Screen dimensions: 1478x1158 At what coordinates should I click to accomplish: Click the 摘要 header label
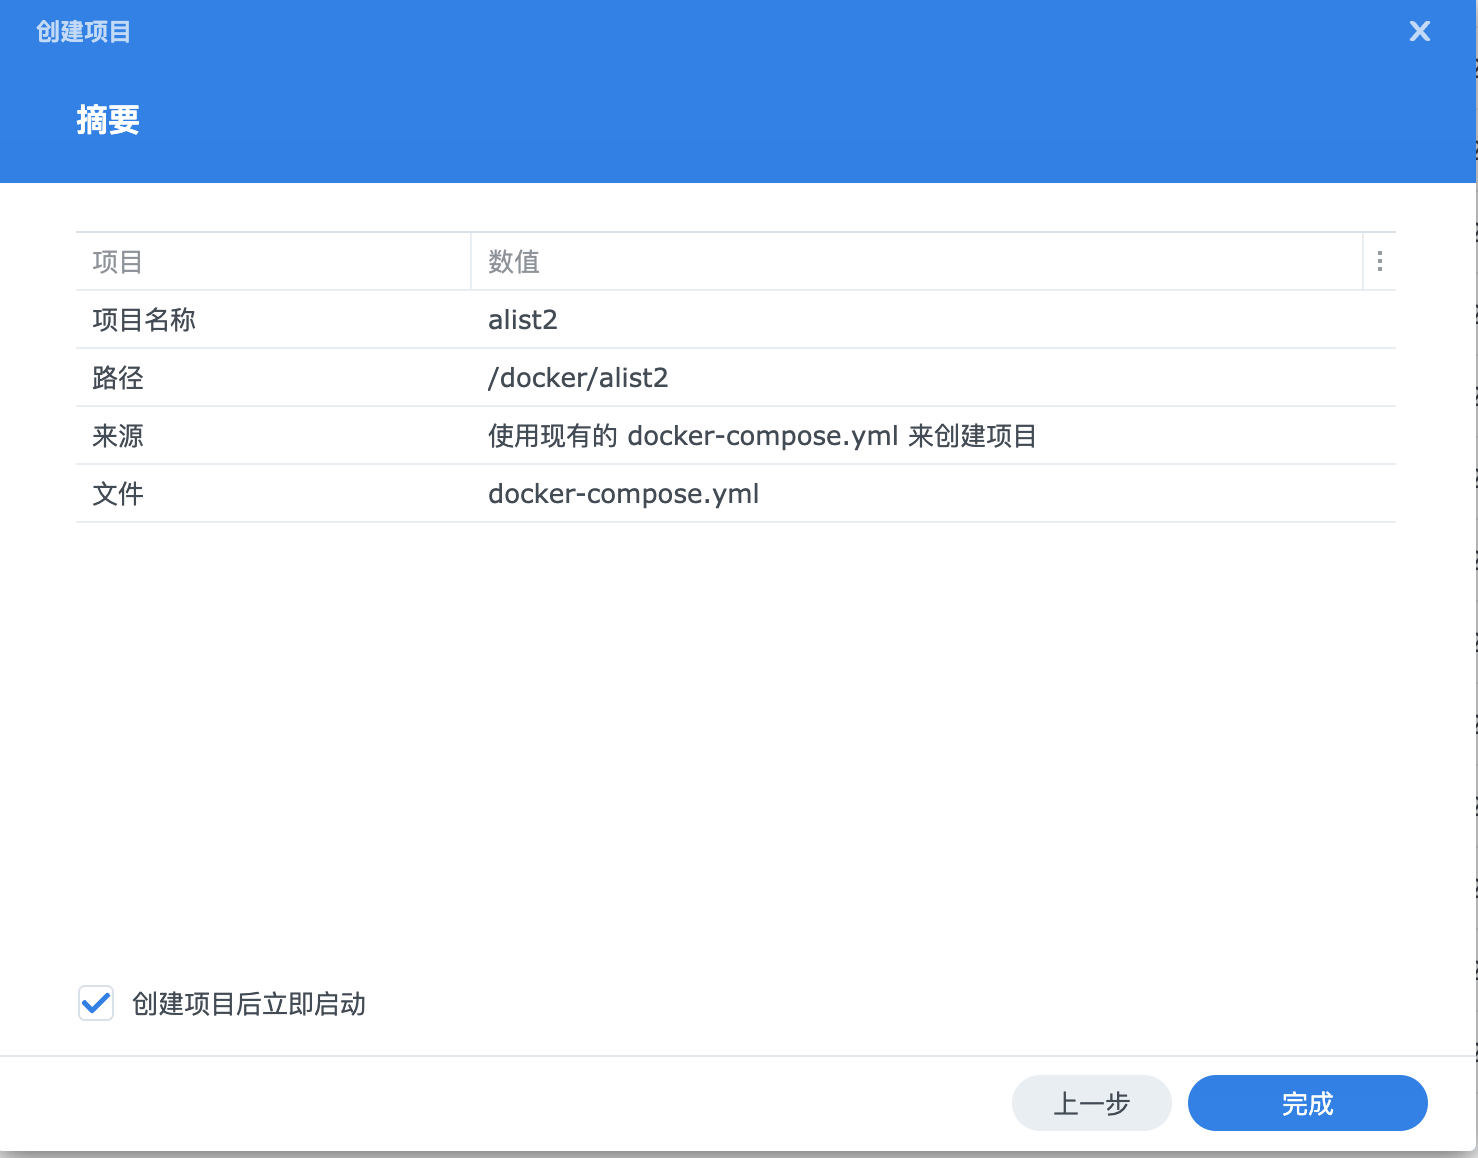(108, 120)
